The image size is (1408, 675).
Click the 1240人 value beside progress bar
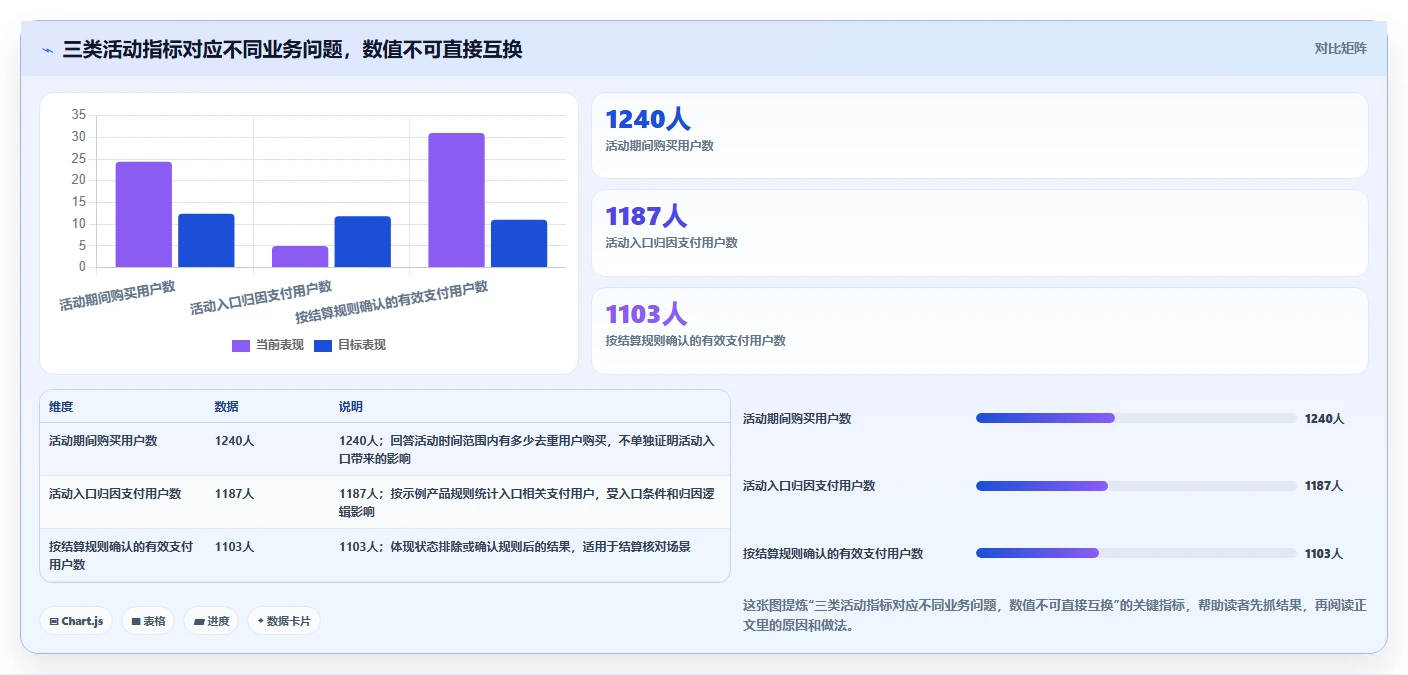point(1324,419)
